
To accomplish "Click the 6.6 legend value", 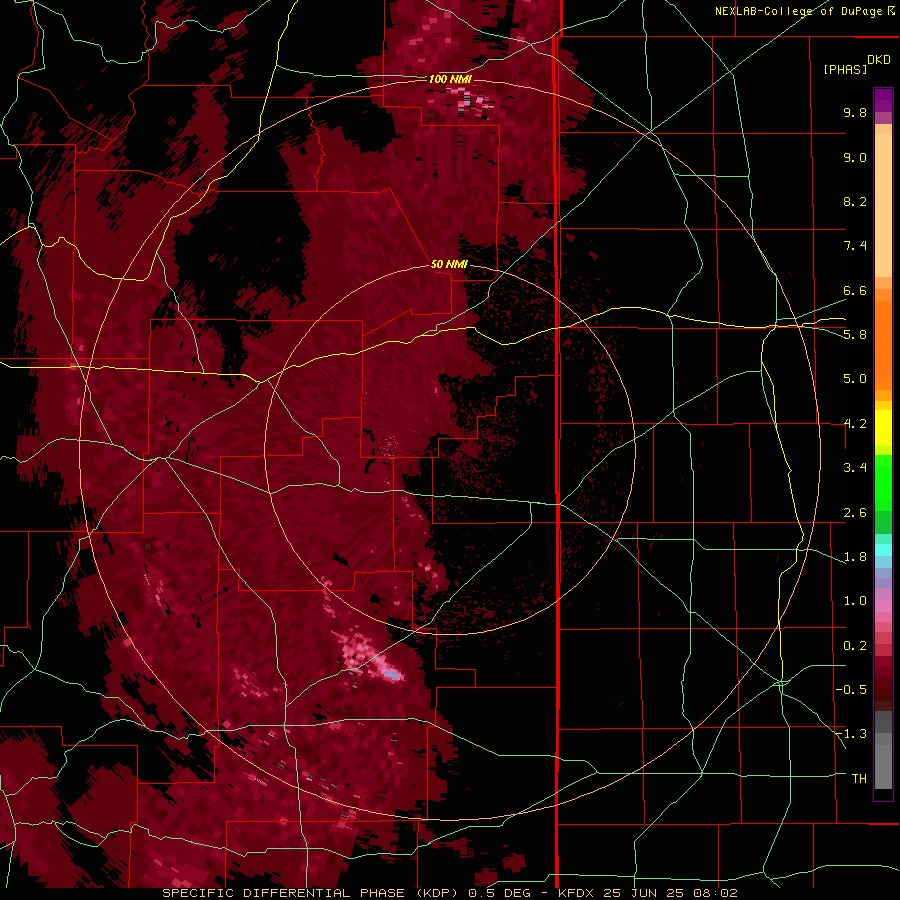I will tap(855, 290).
